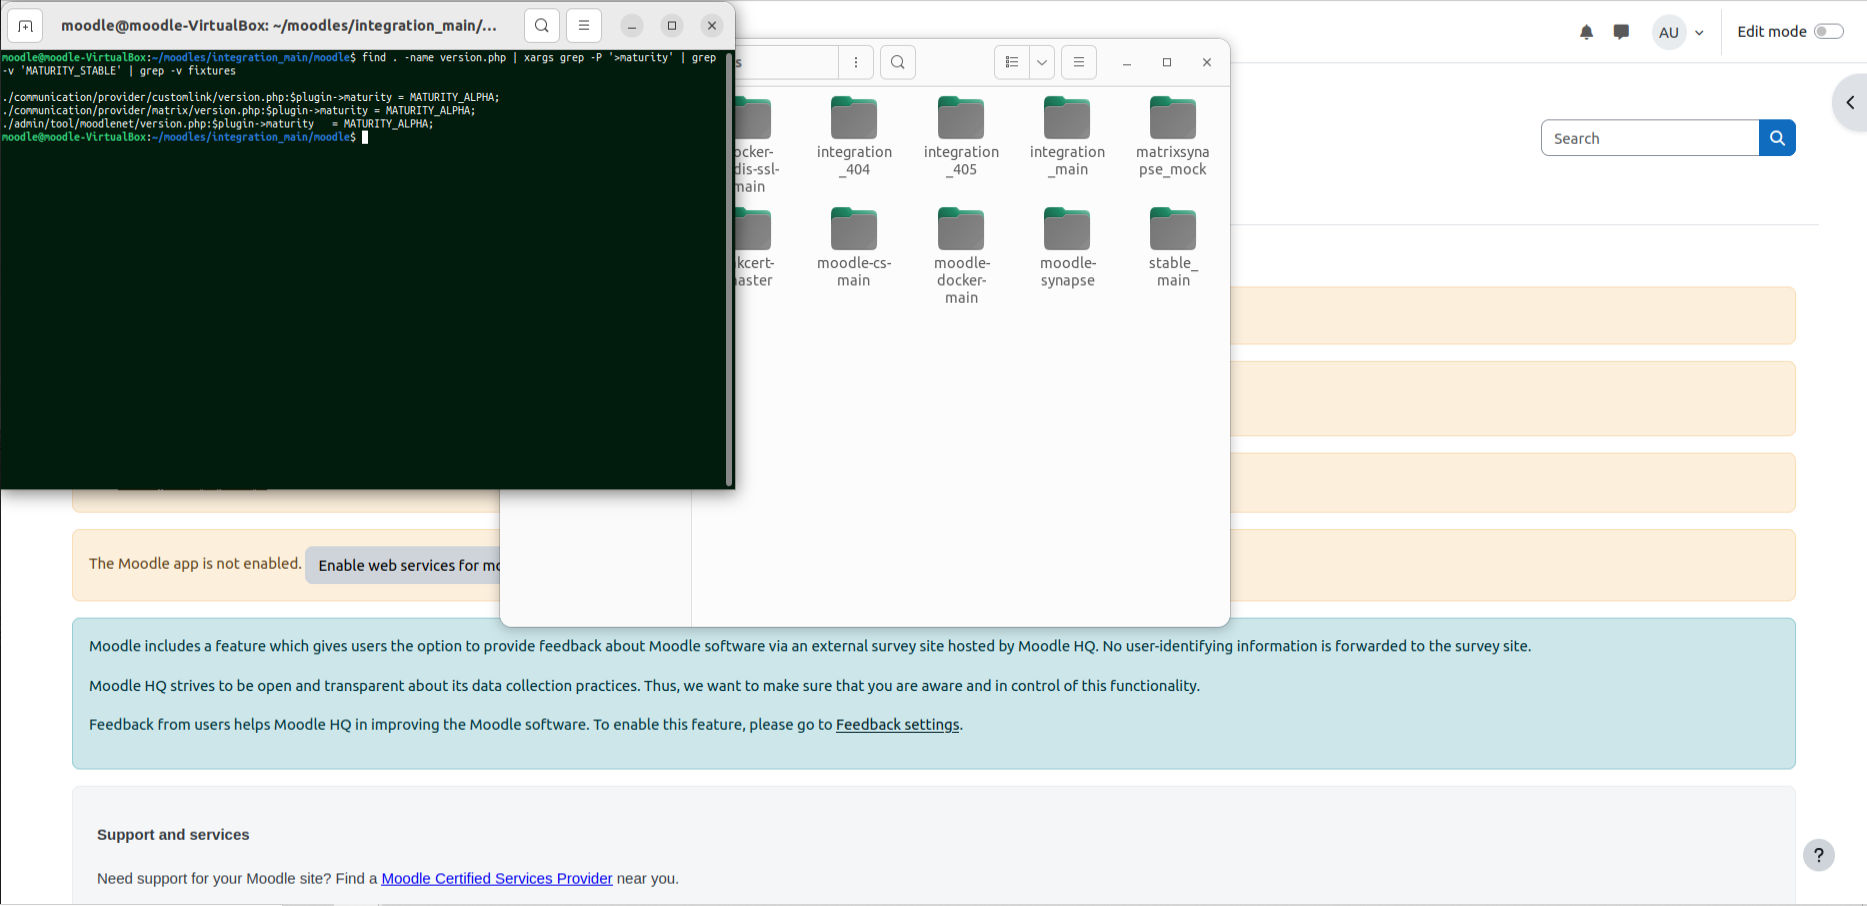Select customlink MATURITY_ALPHA output line

[251, 98]
